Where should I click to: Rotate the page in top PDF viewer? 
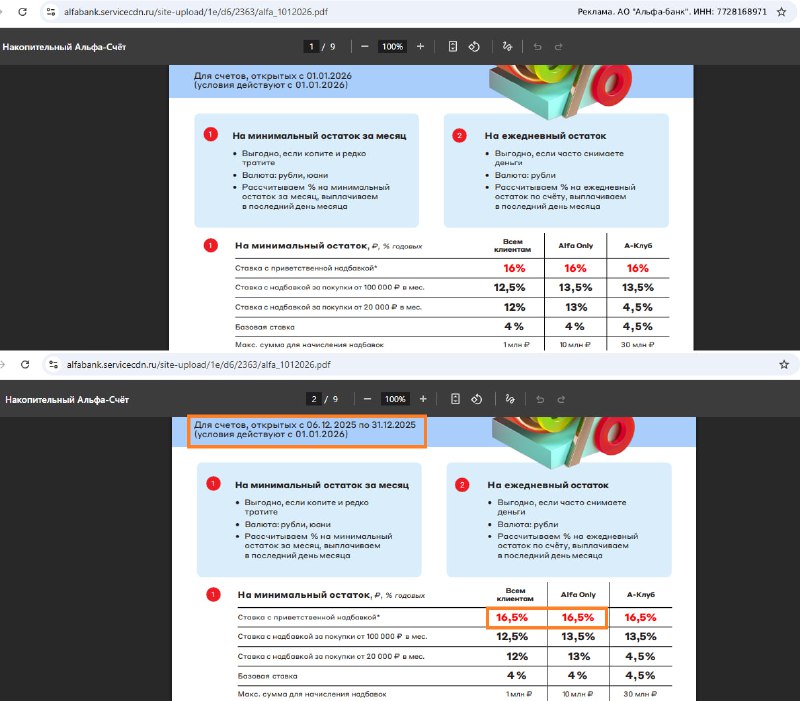coord(475,47)
